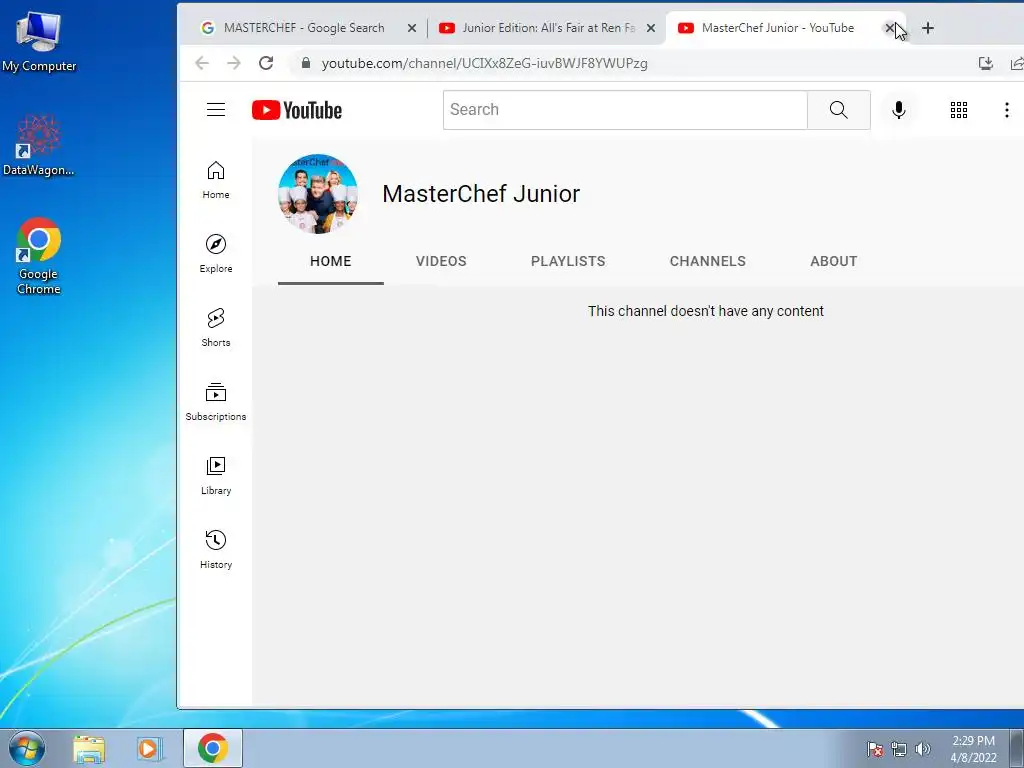
Task: Click the address bar URL
Action: coord(485,63)
